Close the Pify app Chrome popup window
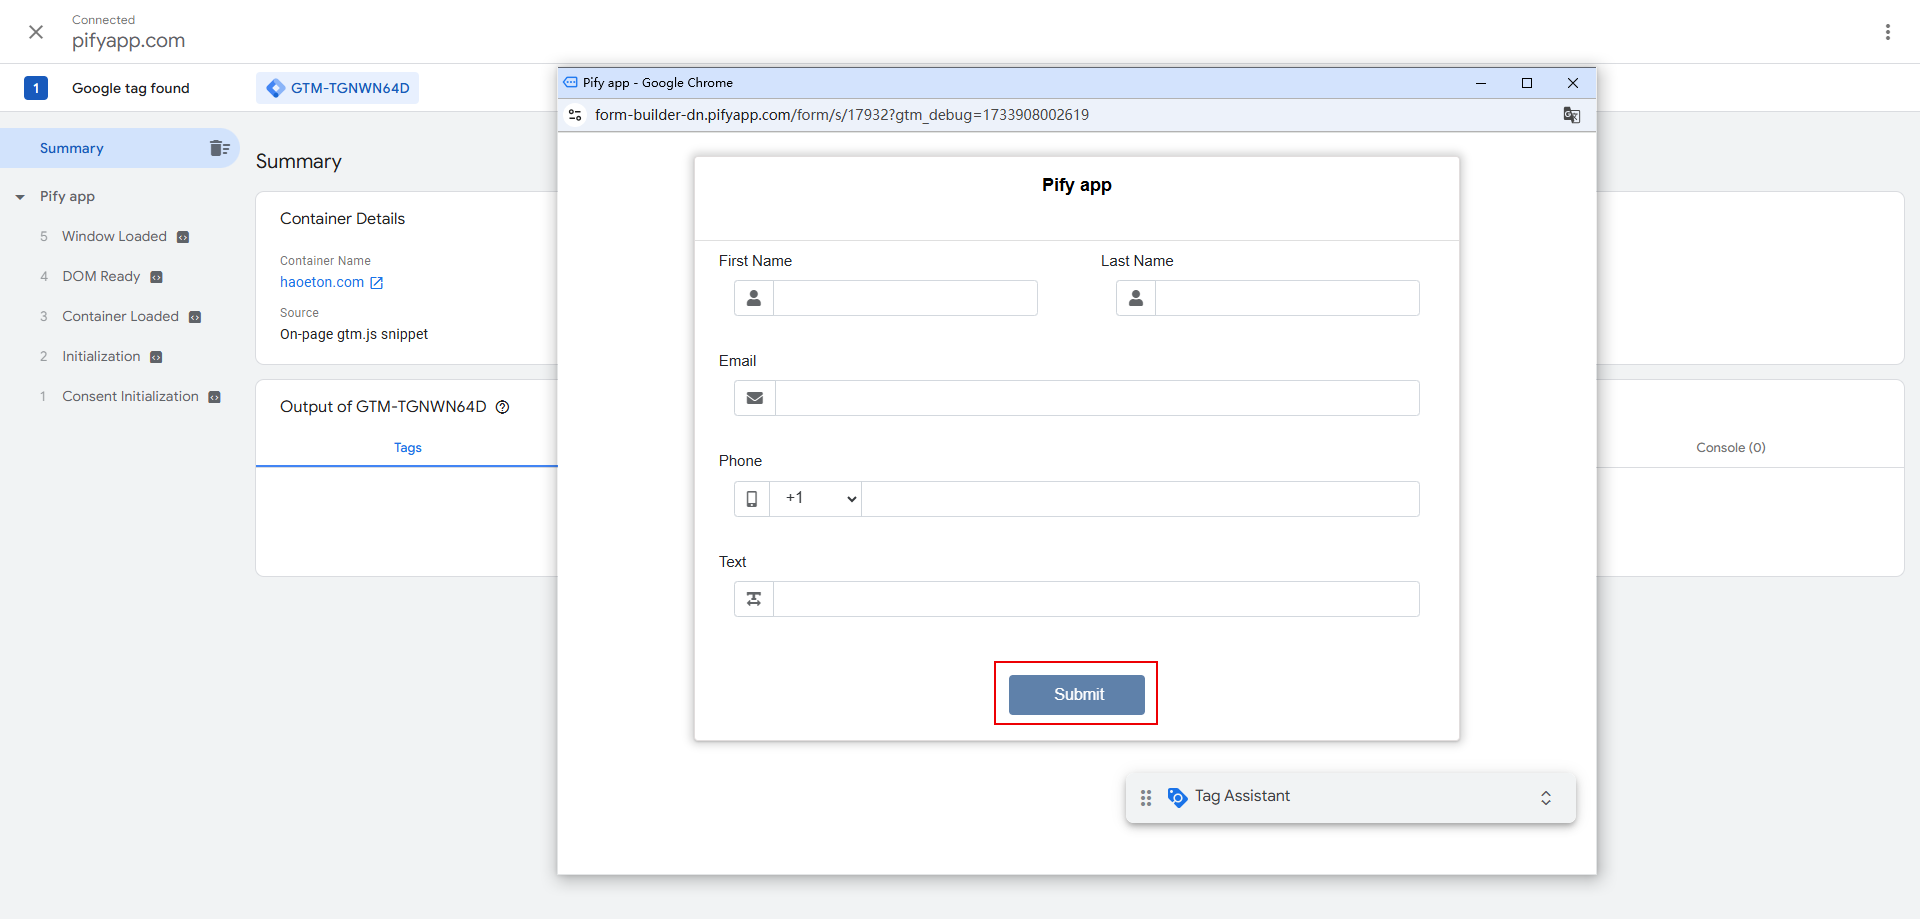This screenshot has height=919, width=1920. (x=1573, y=83)
